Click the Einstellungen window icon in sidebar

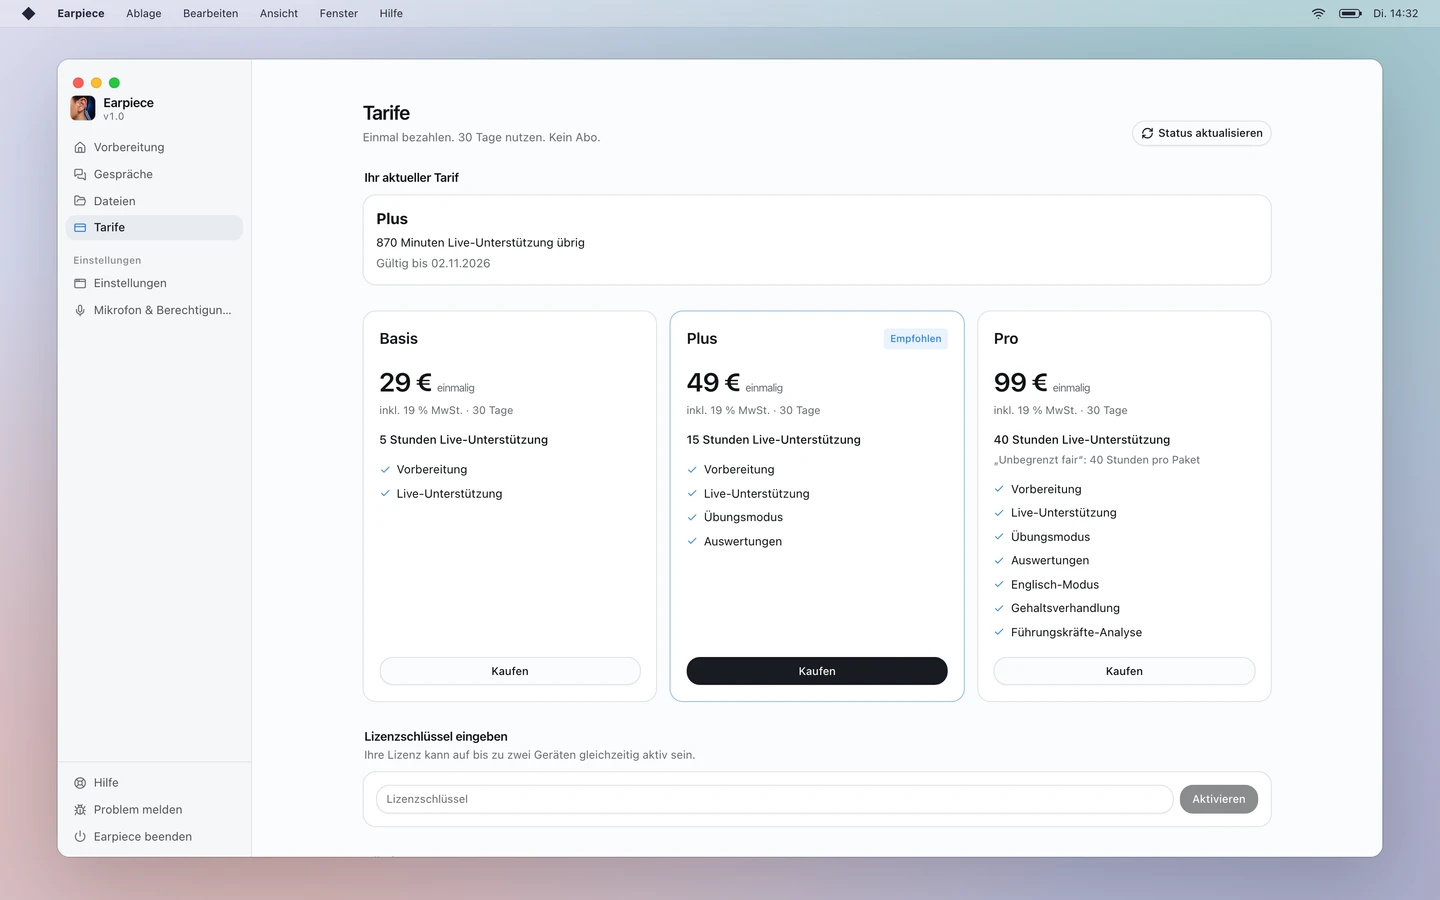pyautogui.click(x=80, y=283)
